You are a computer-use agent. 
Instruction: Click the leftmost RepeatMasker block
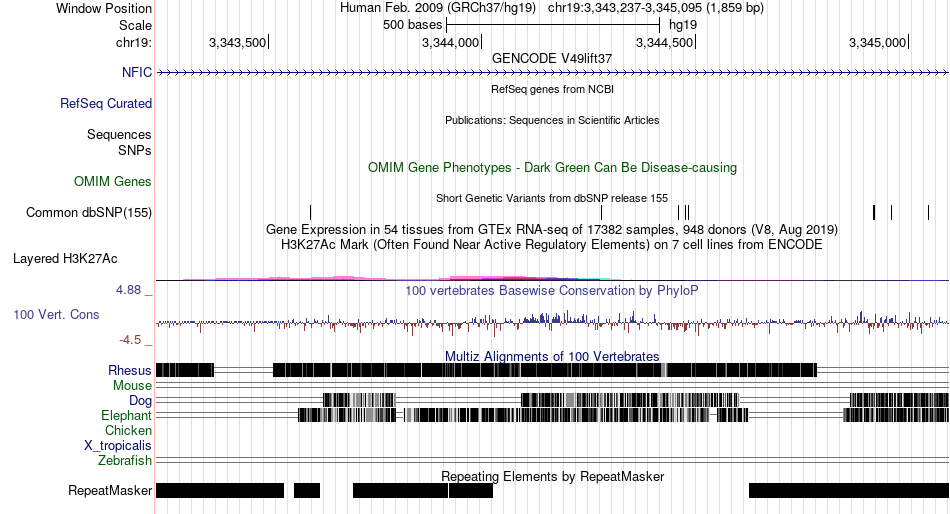point(220,490)
